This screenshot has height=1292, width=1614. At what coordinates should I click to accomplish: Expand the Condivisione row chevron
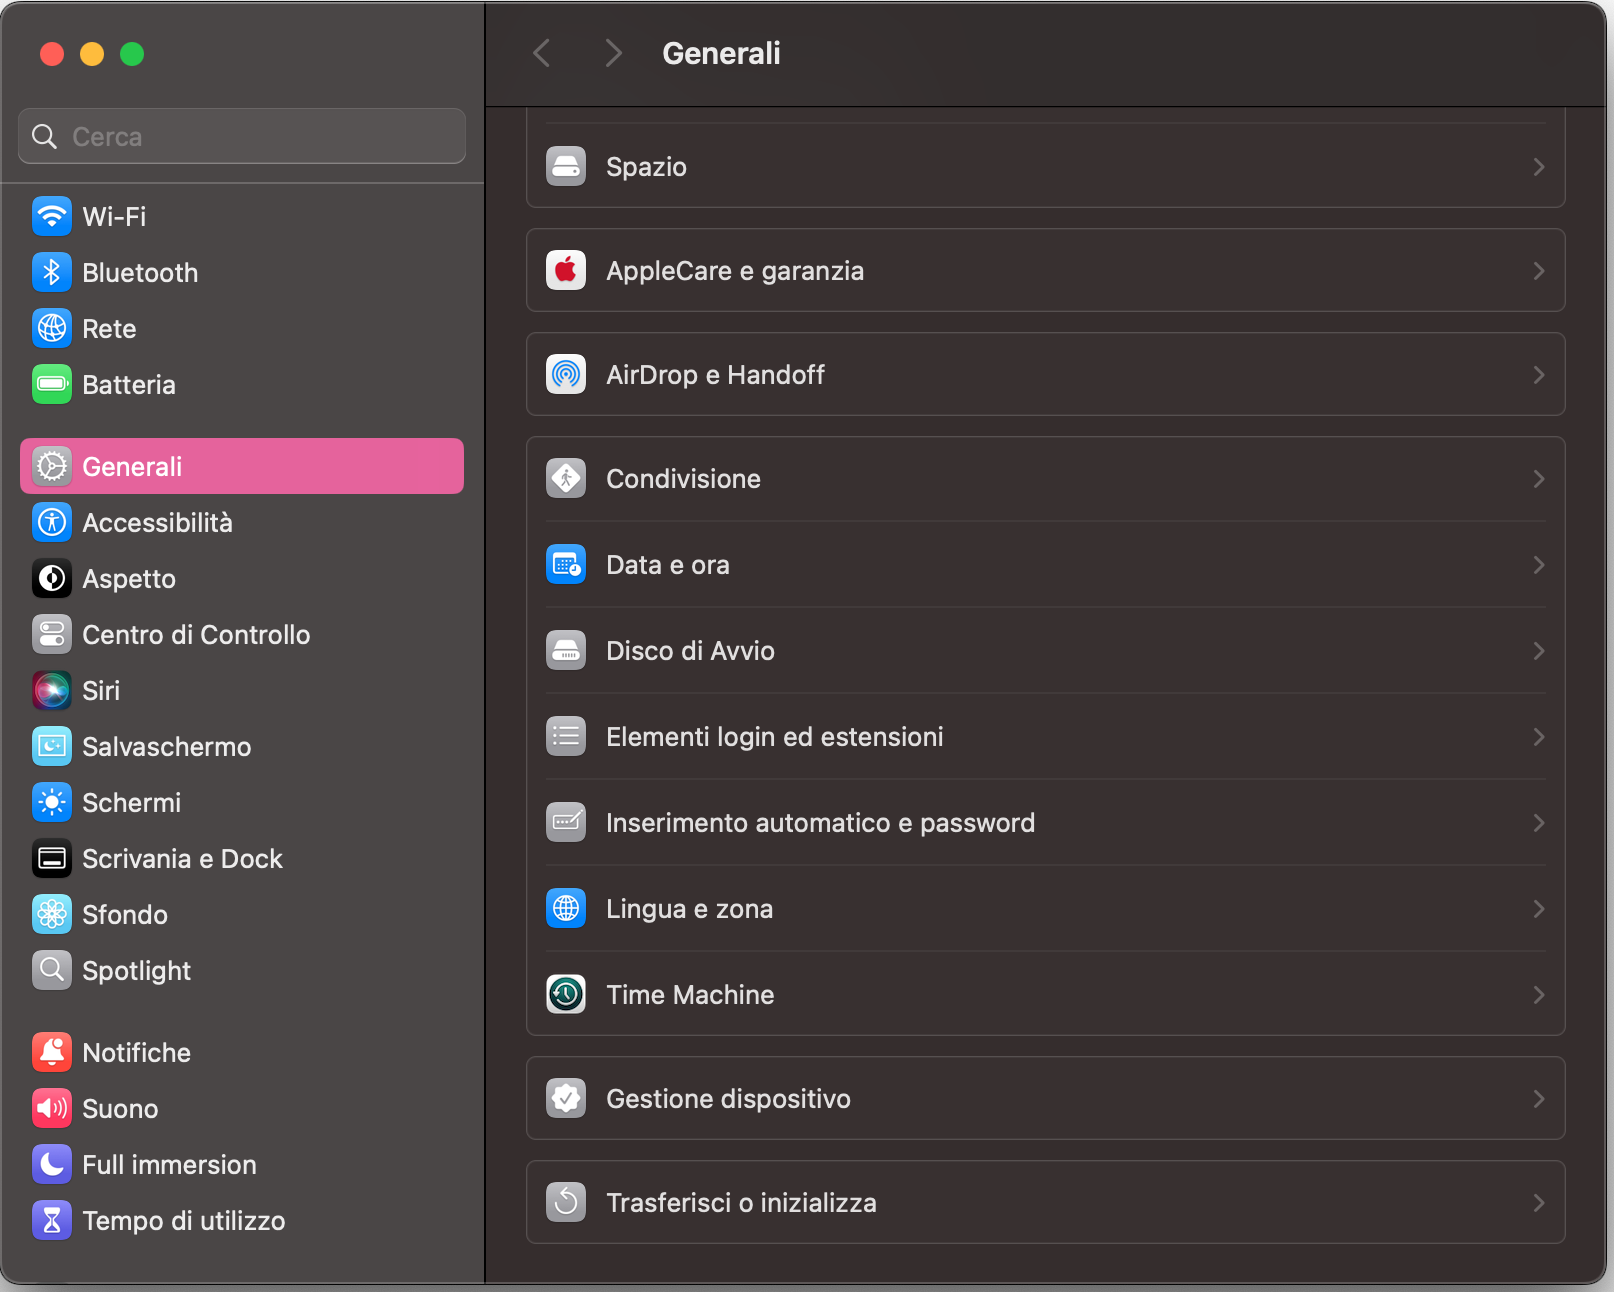[1538, 478]
